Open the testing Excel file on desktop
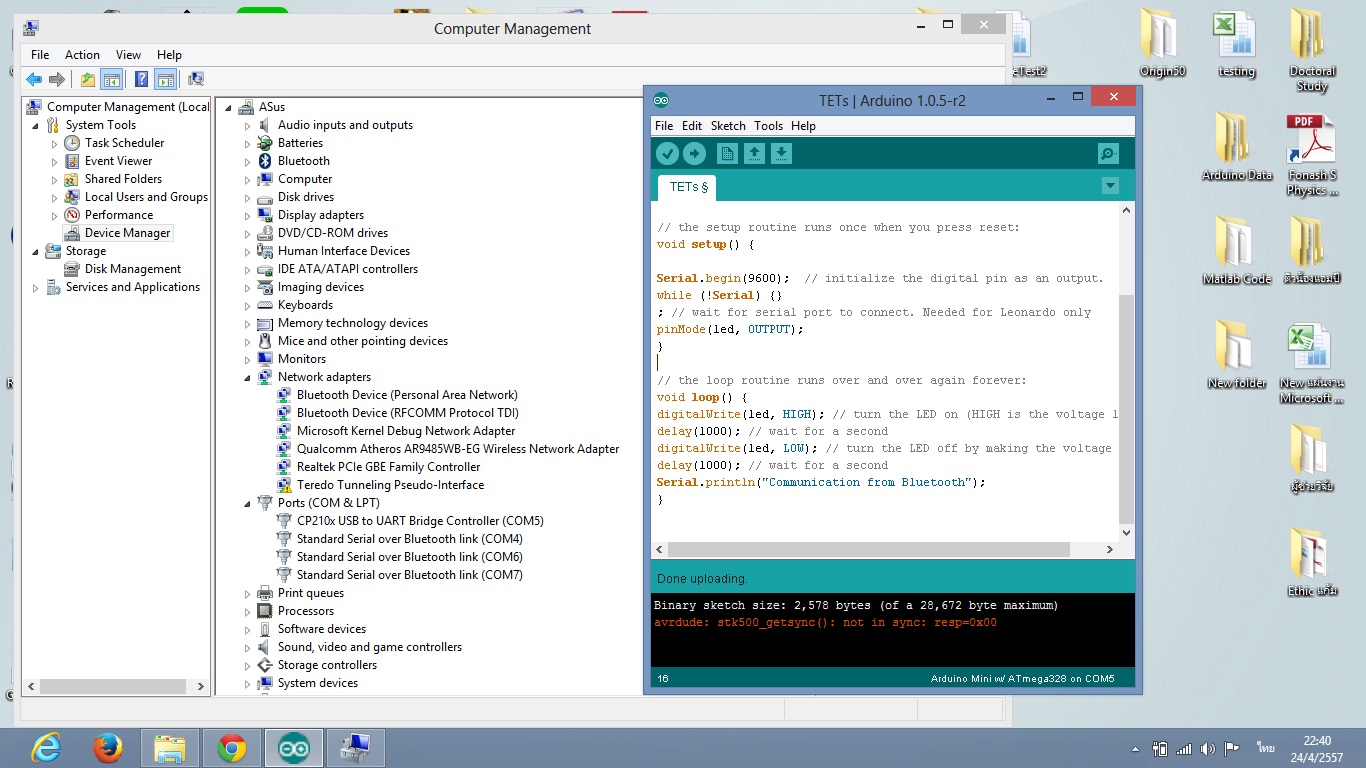 [1236, 43]
